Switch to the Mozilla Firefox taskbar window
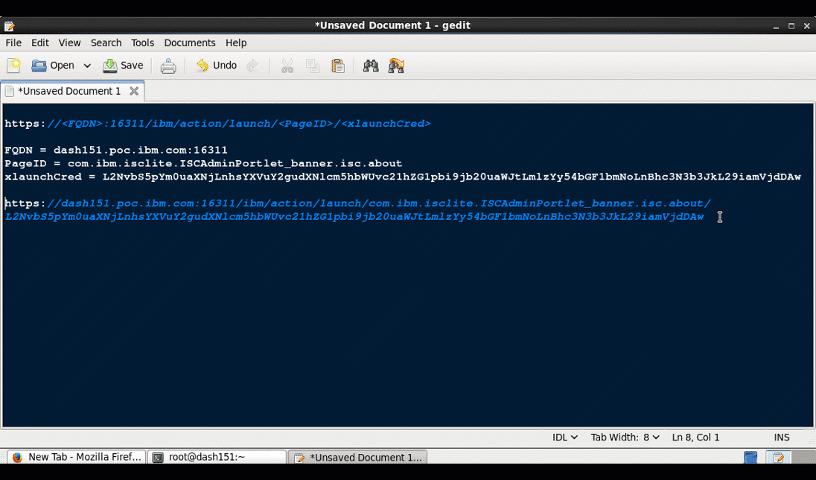The image size is (816, 480). [77, 457]
